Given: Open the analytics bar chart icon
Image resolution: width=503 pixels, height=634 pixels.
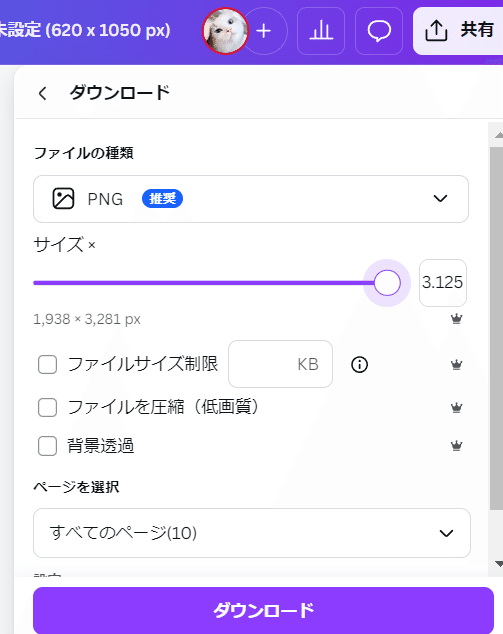Looking at the screenshot, I should (321, 31).
